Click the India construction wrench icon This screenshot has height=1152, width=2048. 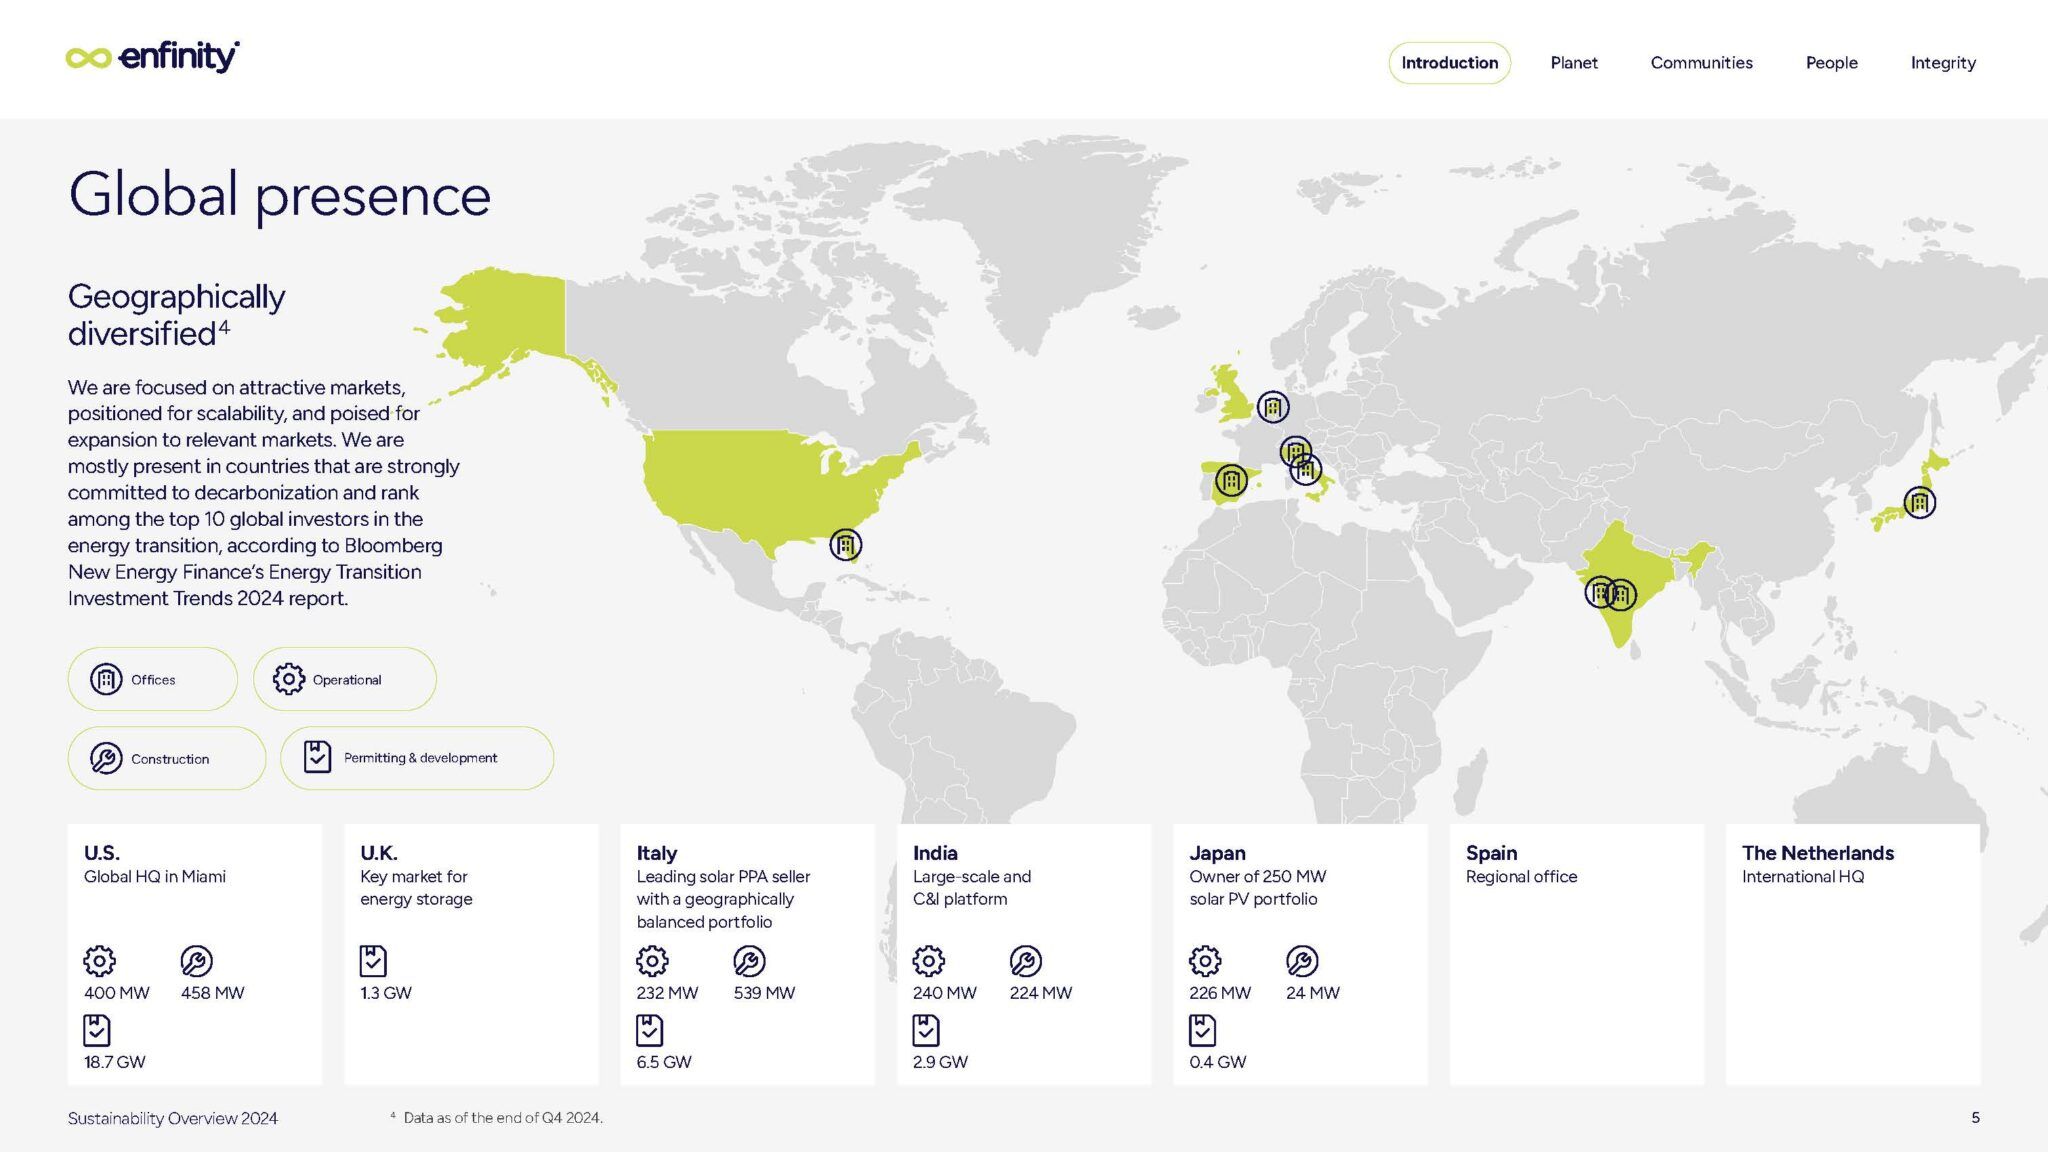[x=1025, y=961]
